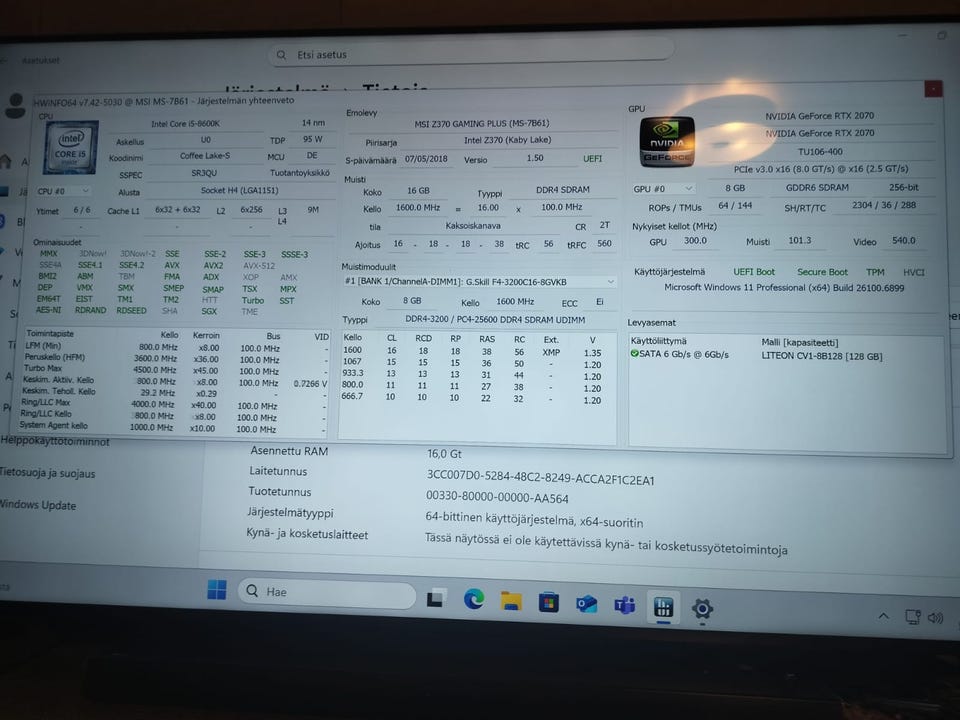Click the XMP entry in memory timings table
Screen dimensions: 960x720
(x=551, y=352)
